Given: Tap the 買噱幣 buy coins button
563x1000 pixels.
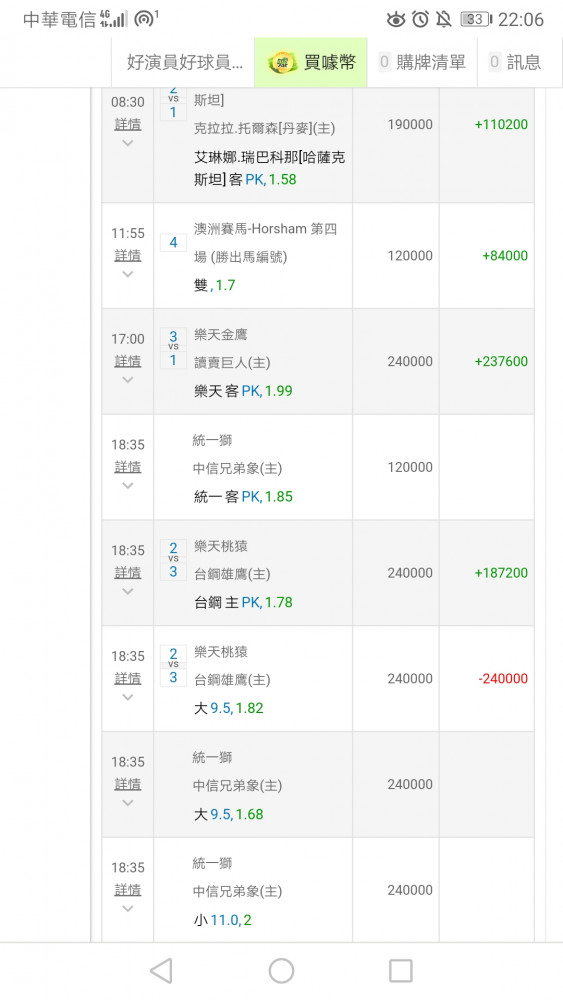Looking at the screenshot, I should point(311,62).
